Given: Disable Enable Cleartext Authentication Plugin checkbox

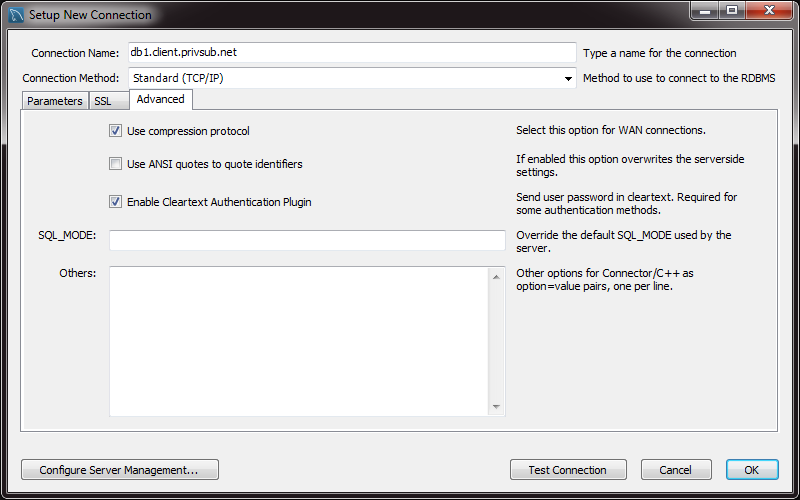Looking at the screenshot, I should 115,202.
